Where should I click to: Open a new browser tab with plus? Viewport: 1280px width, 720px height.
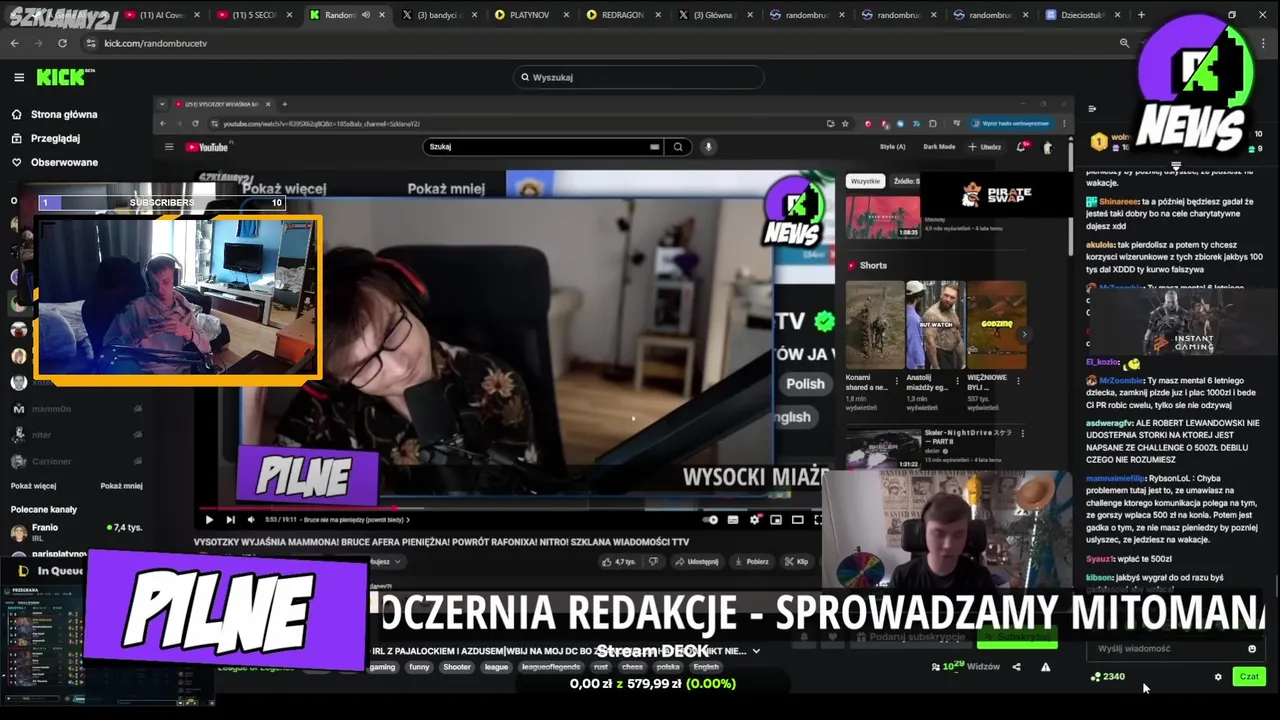coord(1141,15)
